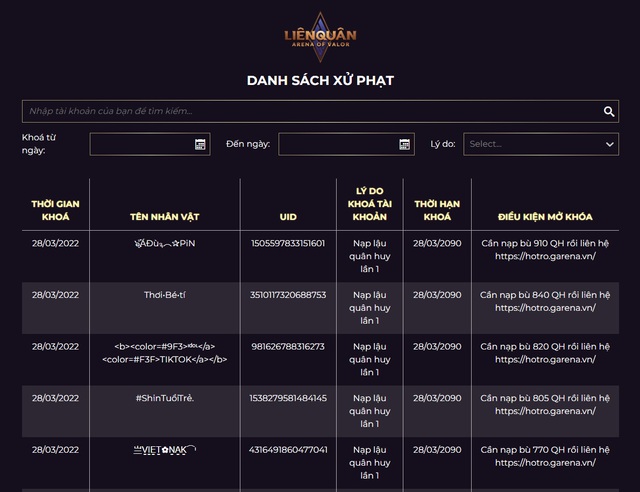Focus the account search input field
The width and height of the screenshot is (640, 492).
point(310,111)
